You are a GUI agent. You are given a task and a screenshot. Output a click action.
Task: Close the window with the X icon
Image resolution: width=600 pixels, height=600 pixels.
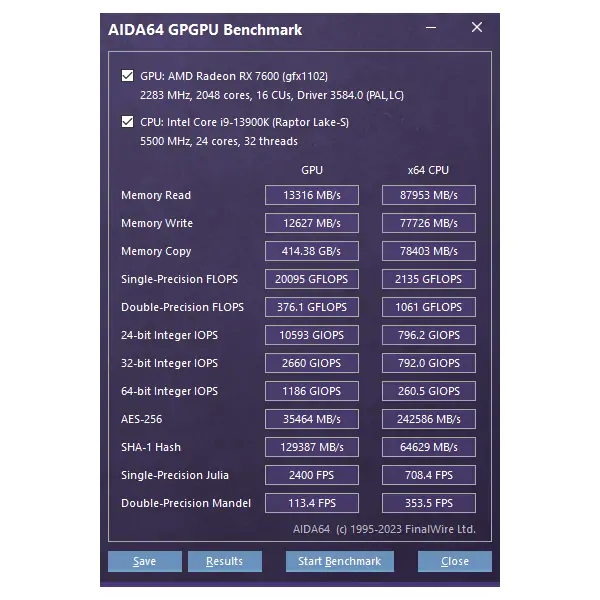477,27
